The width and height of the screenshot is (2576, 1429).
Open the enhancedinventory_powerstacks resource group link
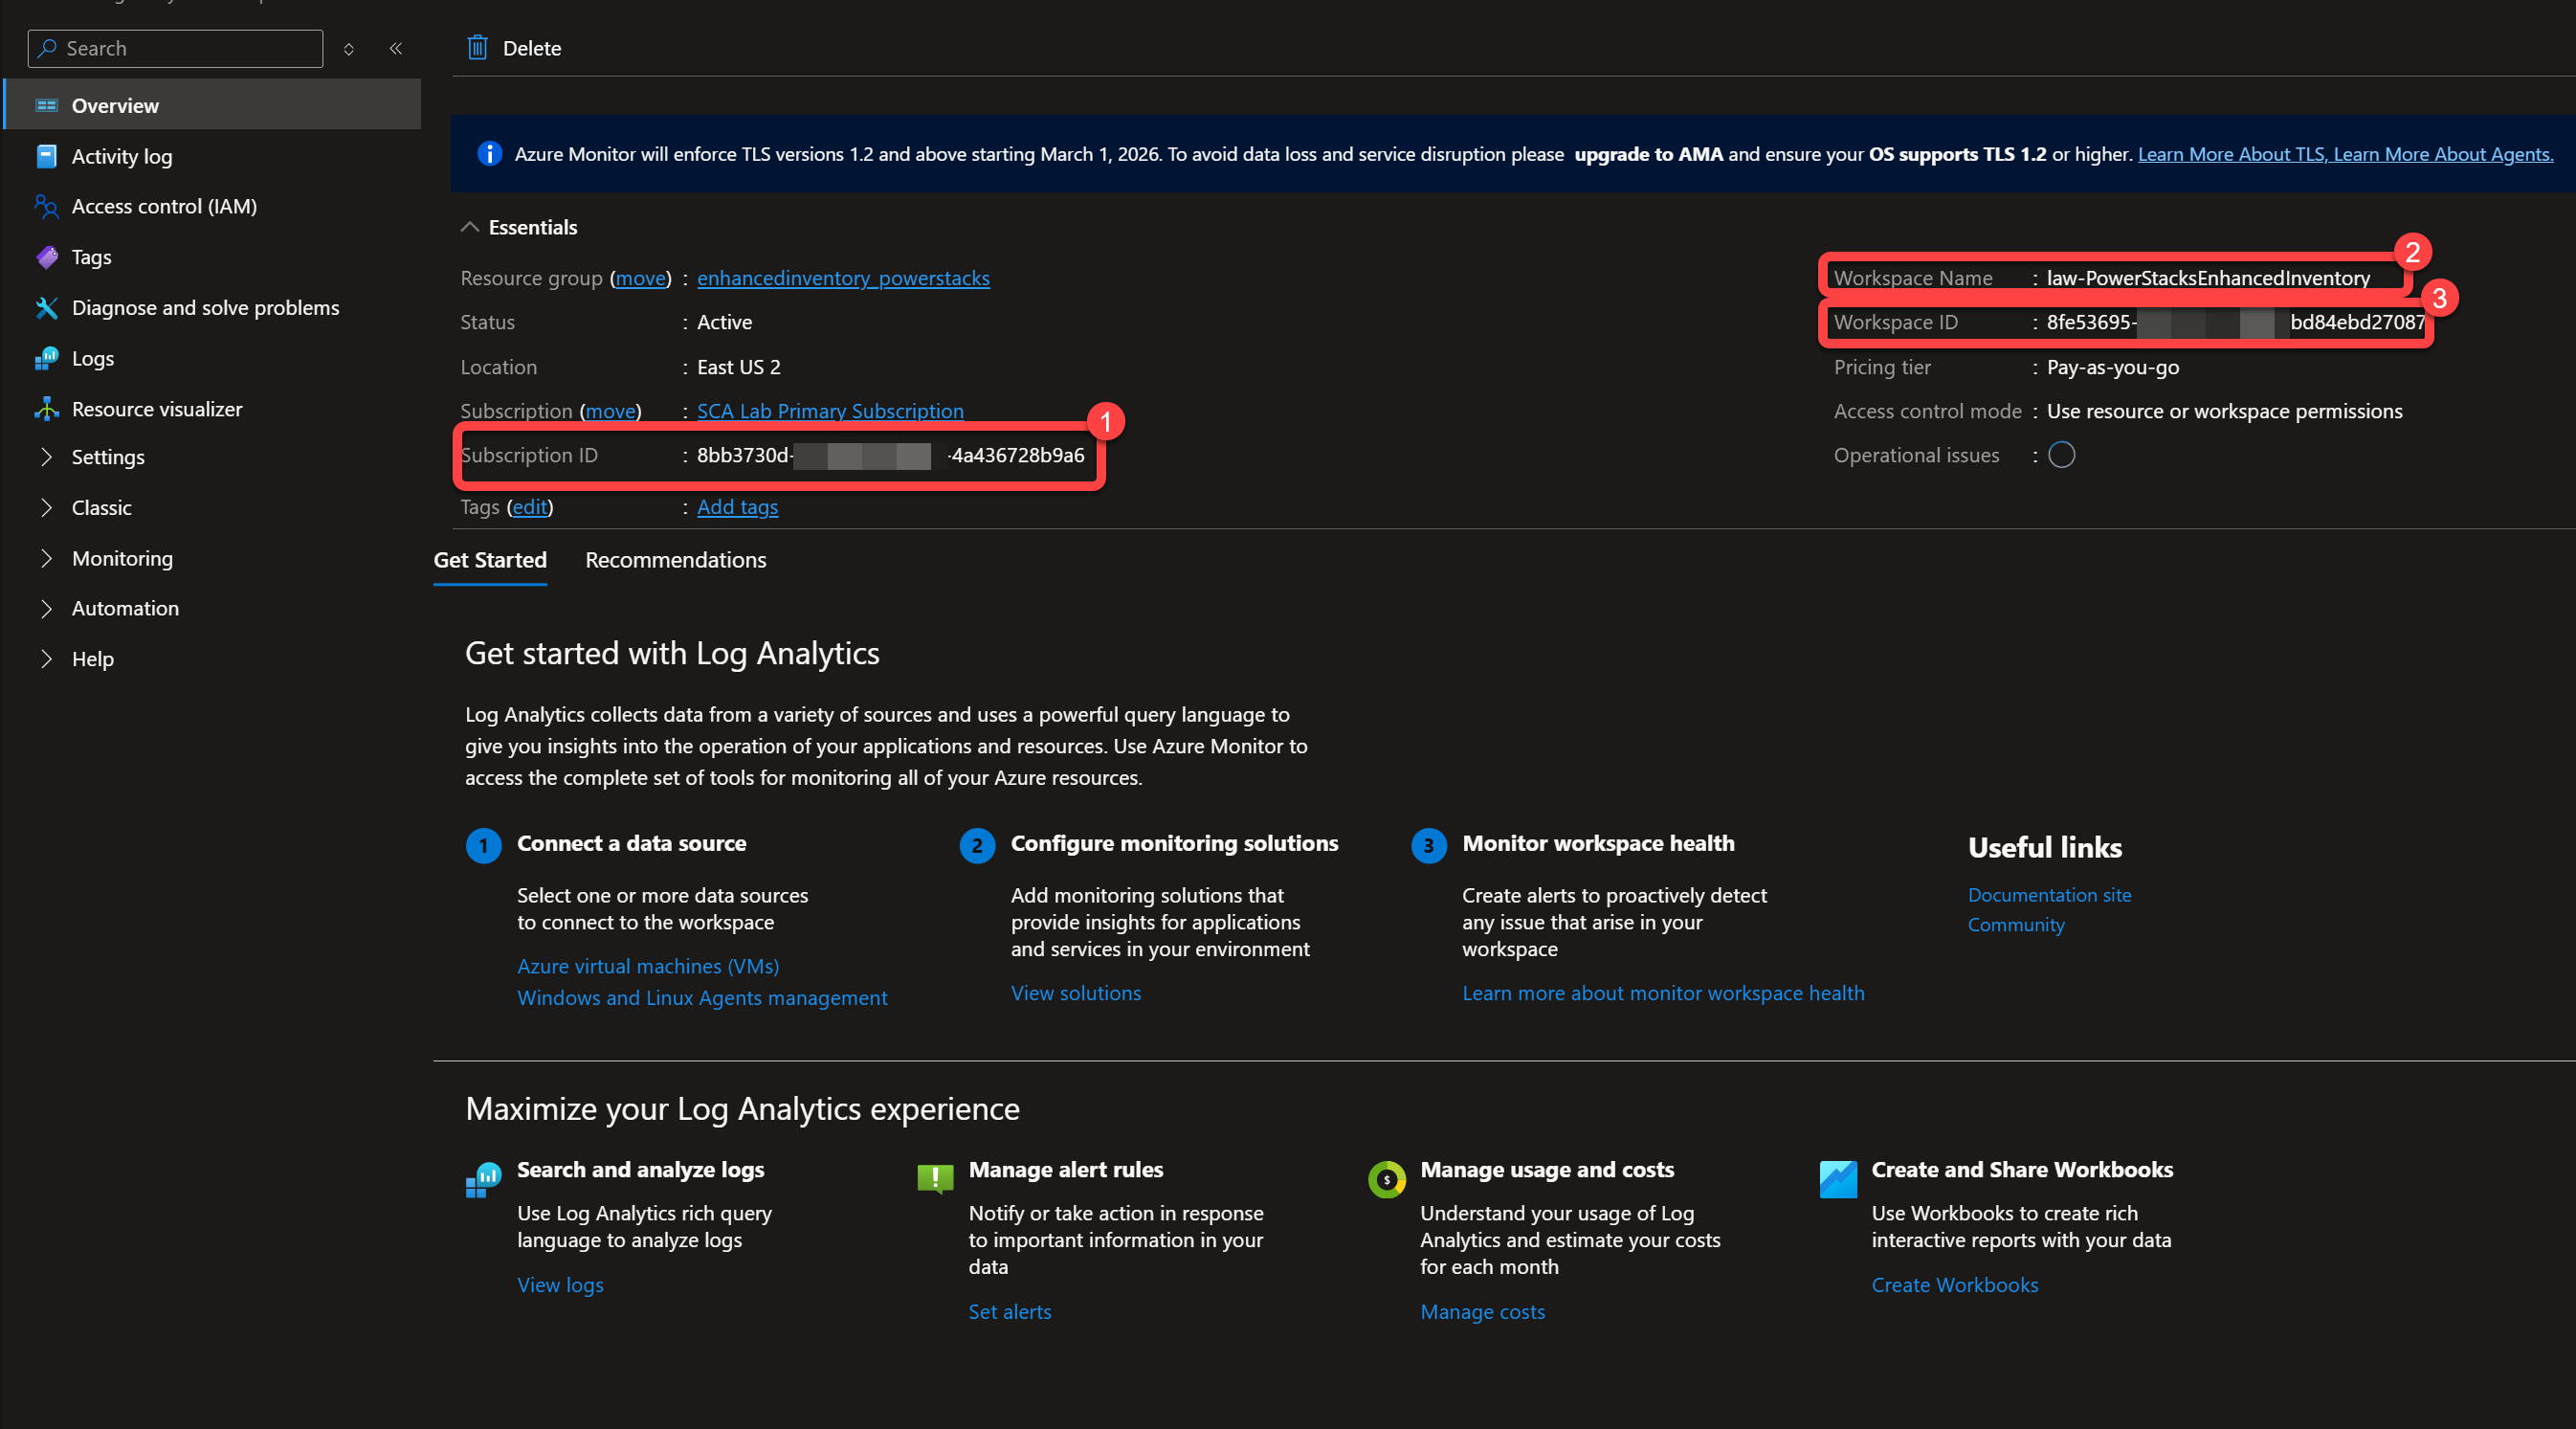[x=843, y=278]
